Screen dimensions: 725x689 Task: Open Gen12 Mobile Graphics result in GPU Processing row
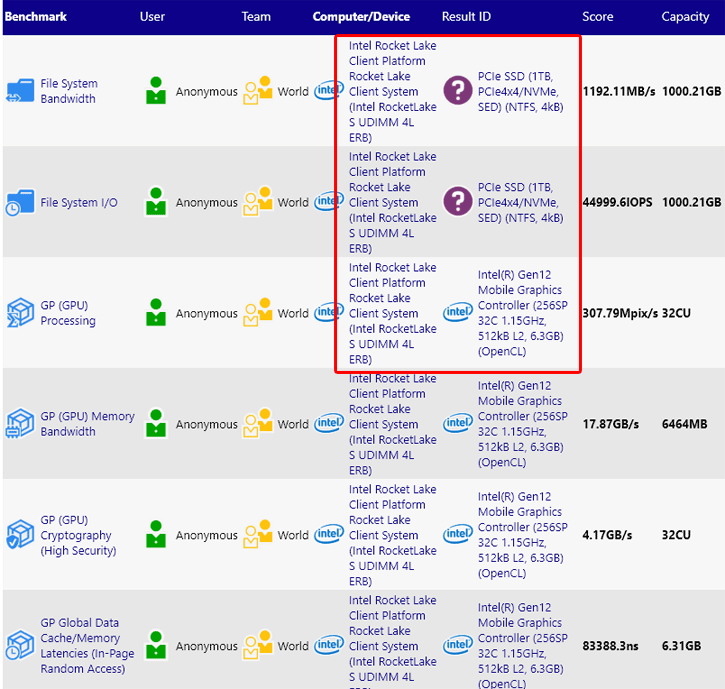[523, 313]
